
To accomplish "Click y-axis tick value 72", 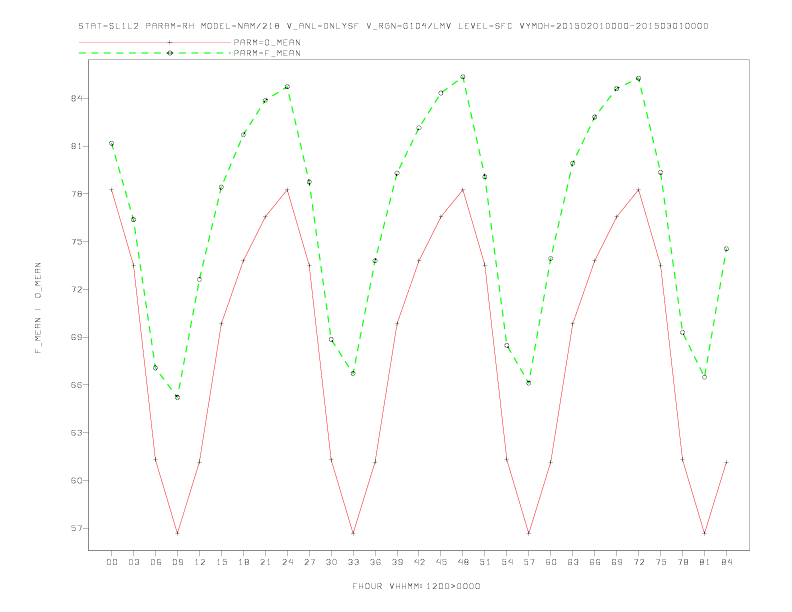I will point(77,289).
